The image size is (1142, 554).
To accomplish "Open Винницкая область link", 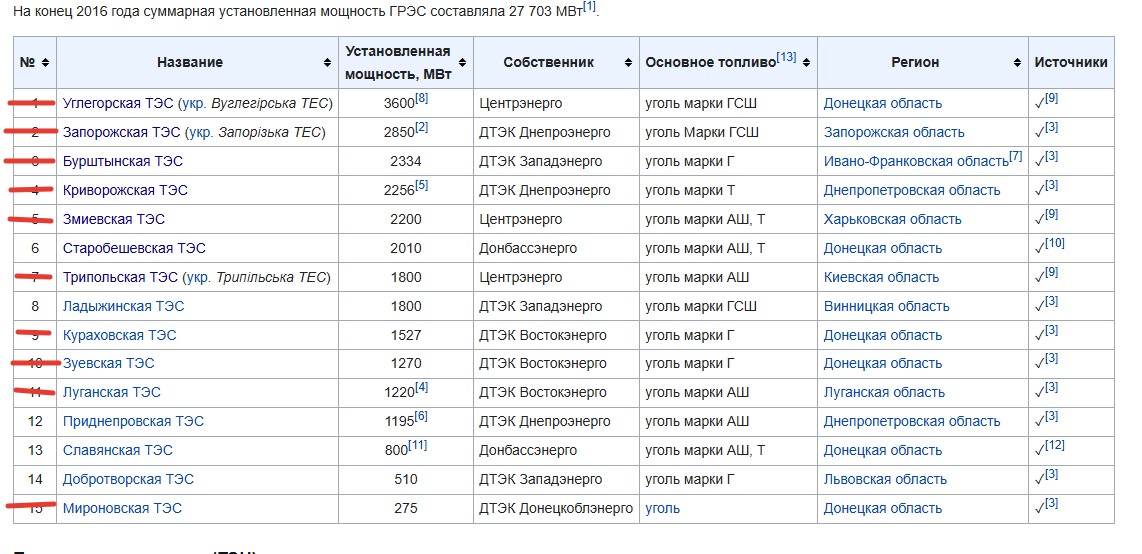I will click(886, 306).
